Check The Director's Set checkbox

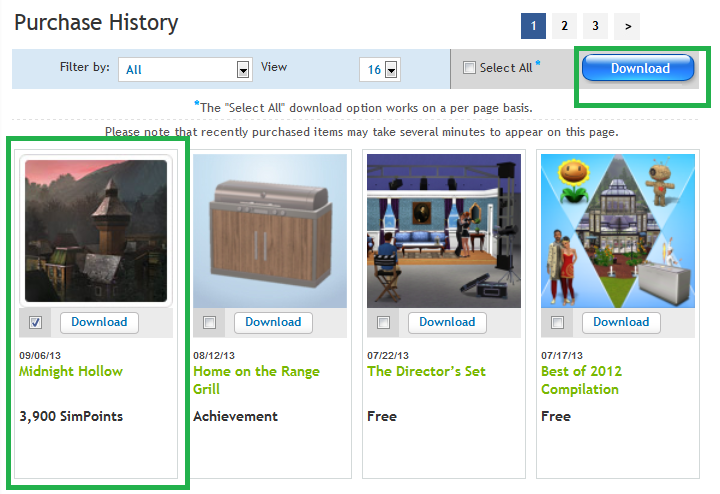[x=383, y=322]
